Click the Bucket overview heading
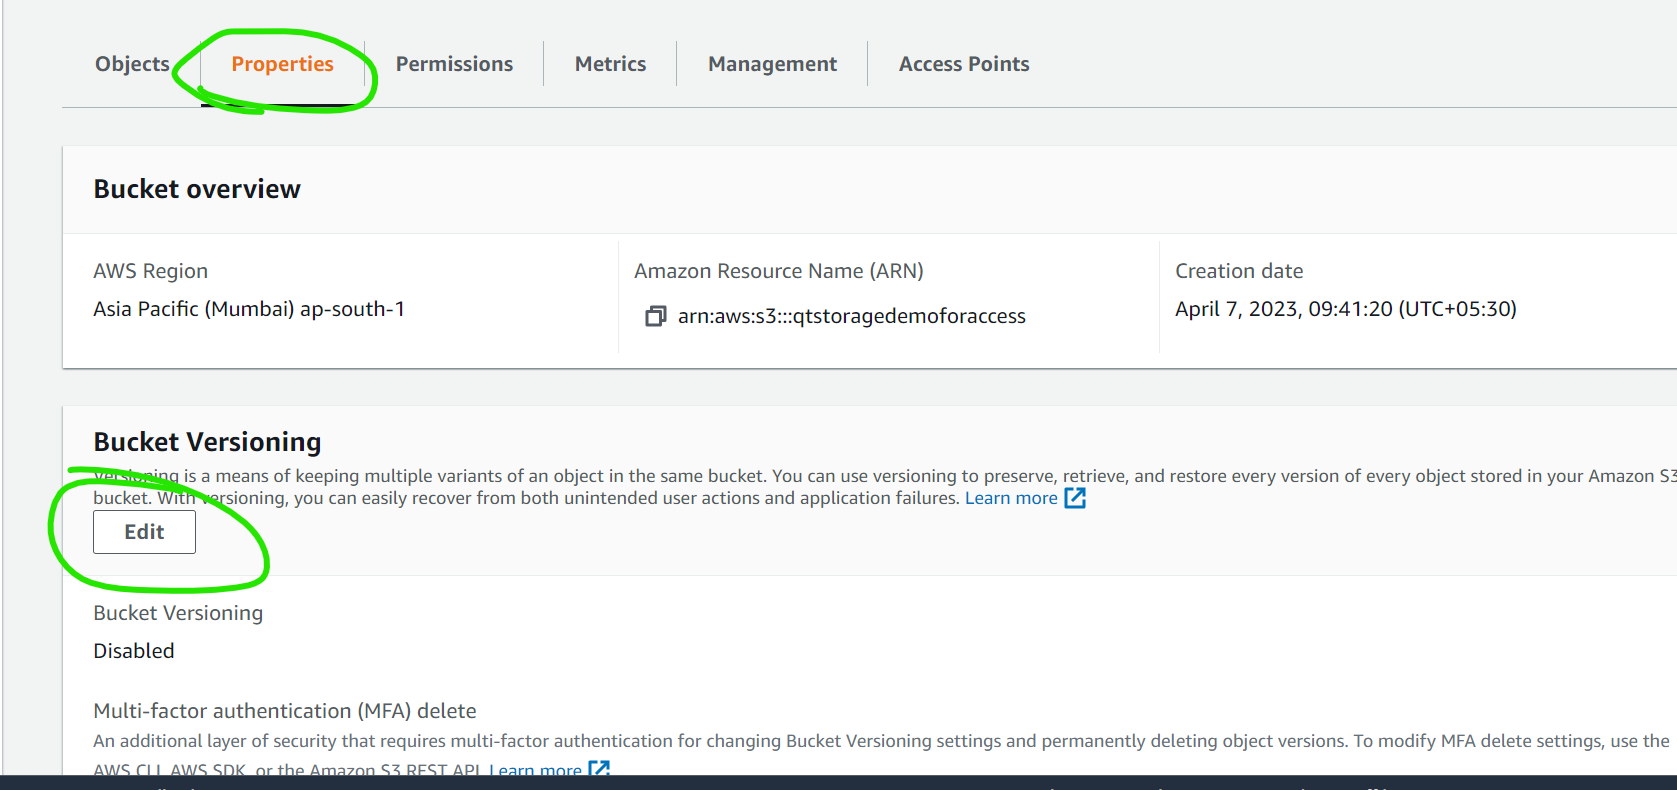Viewport: 1677px width, 790px height. [x=197, y=189]
